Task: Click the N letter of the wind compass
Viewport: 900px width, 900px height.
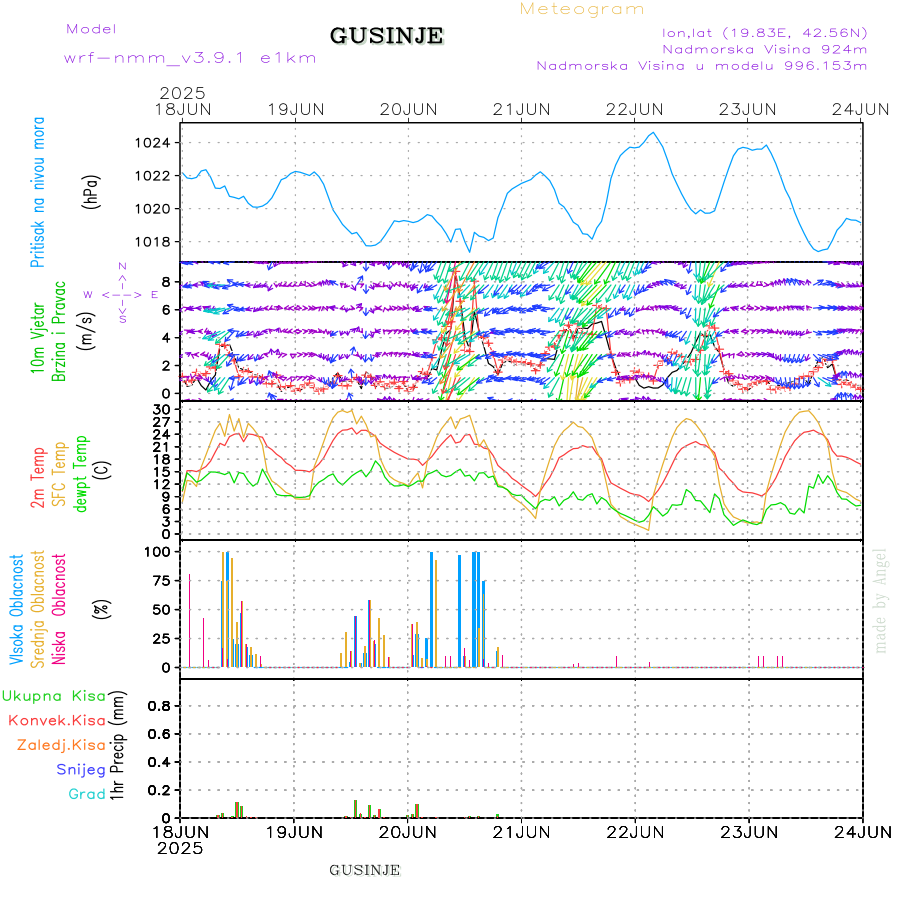Action: click(x=122, y=266)
